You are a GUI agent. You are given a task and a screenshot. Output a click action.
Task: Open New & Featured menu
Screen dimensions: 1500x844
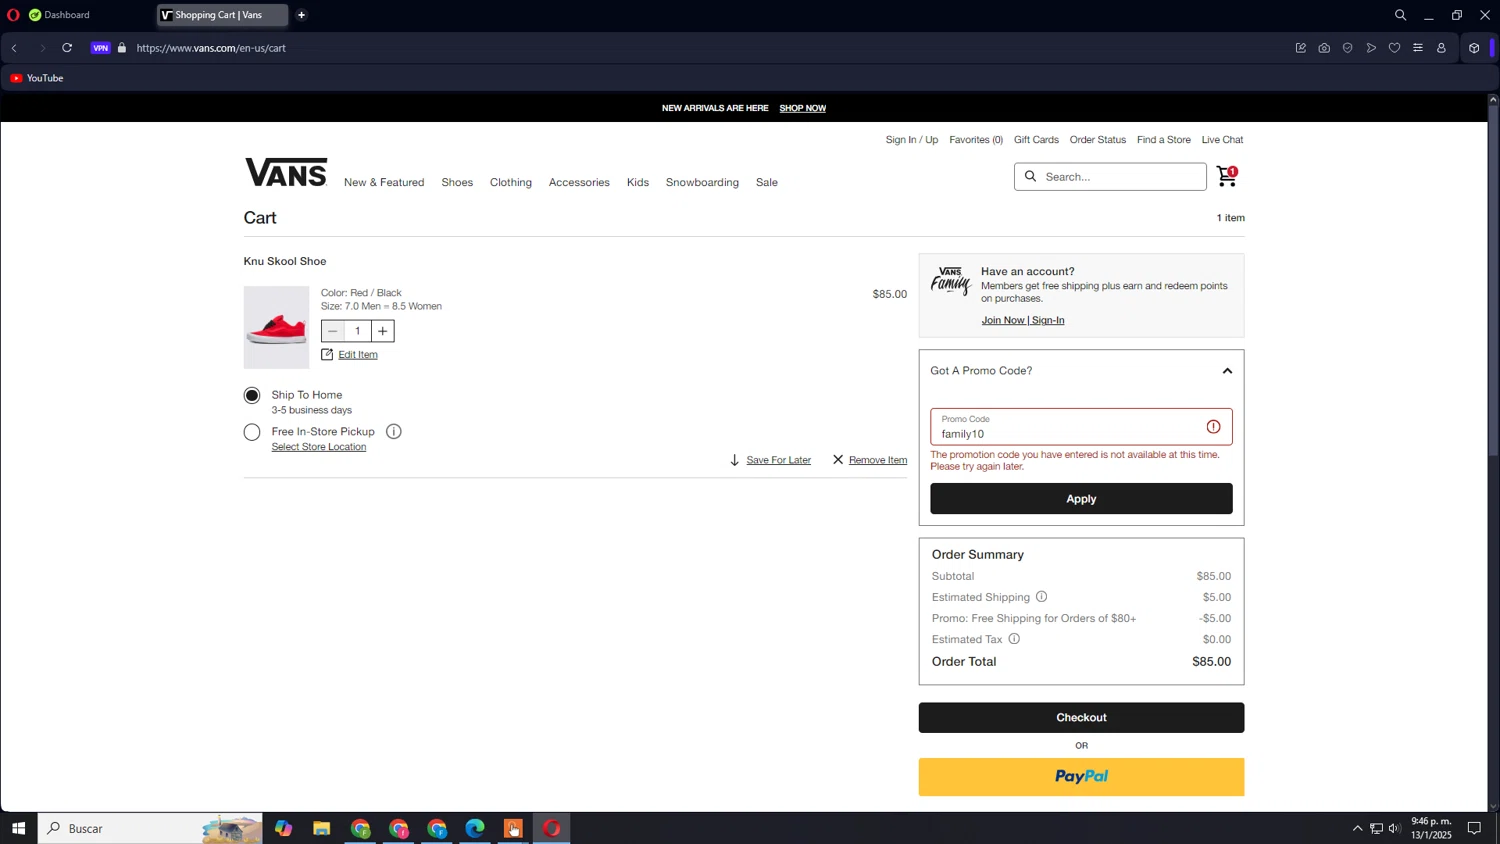(x=384, y=183)
